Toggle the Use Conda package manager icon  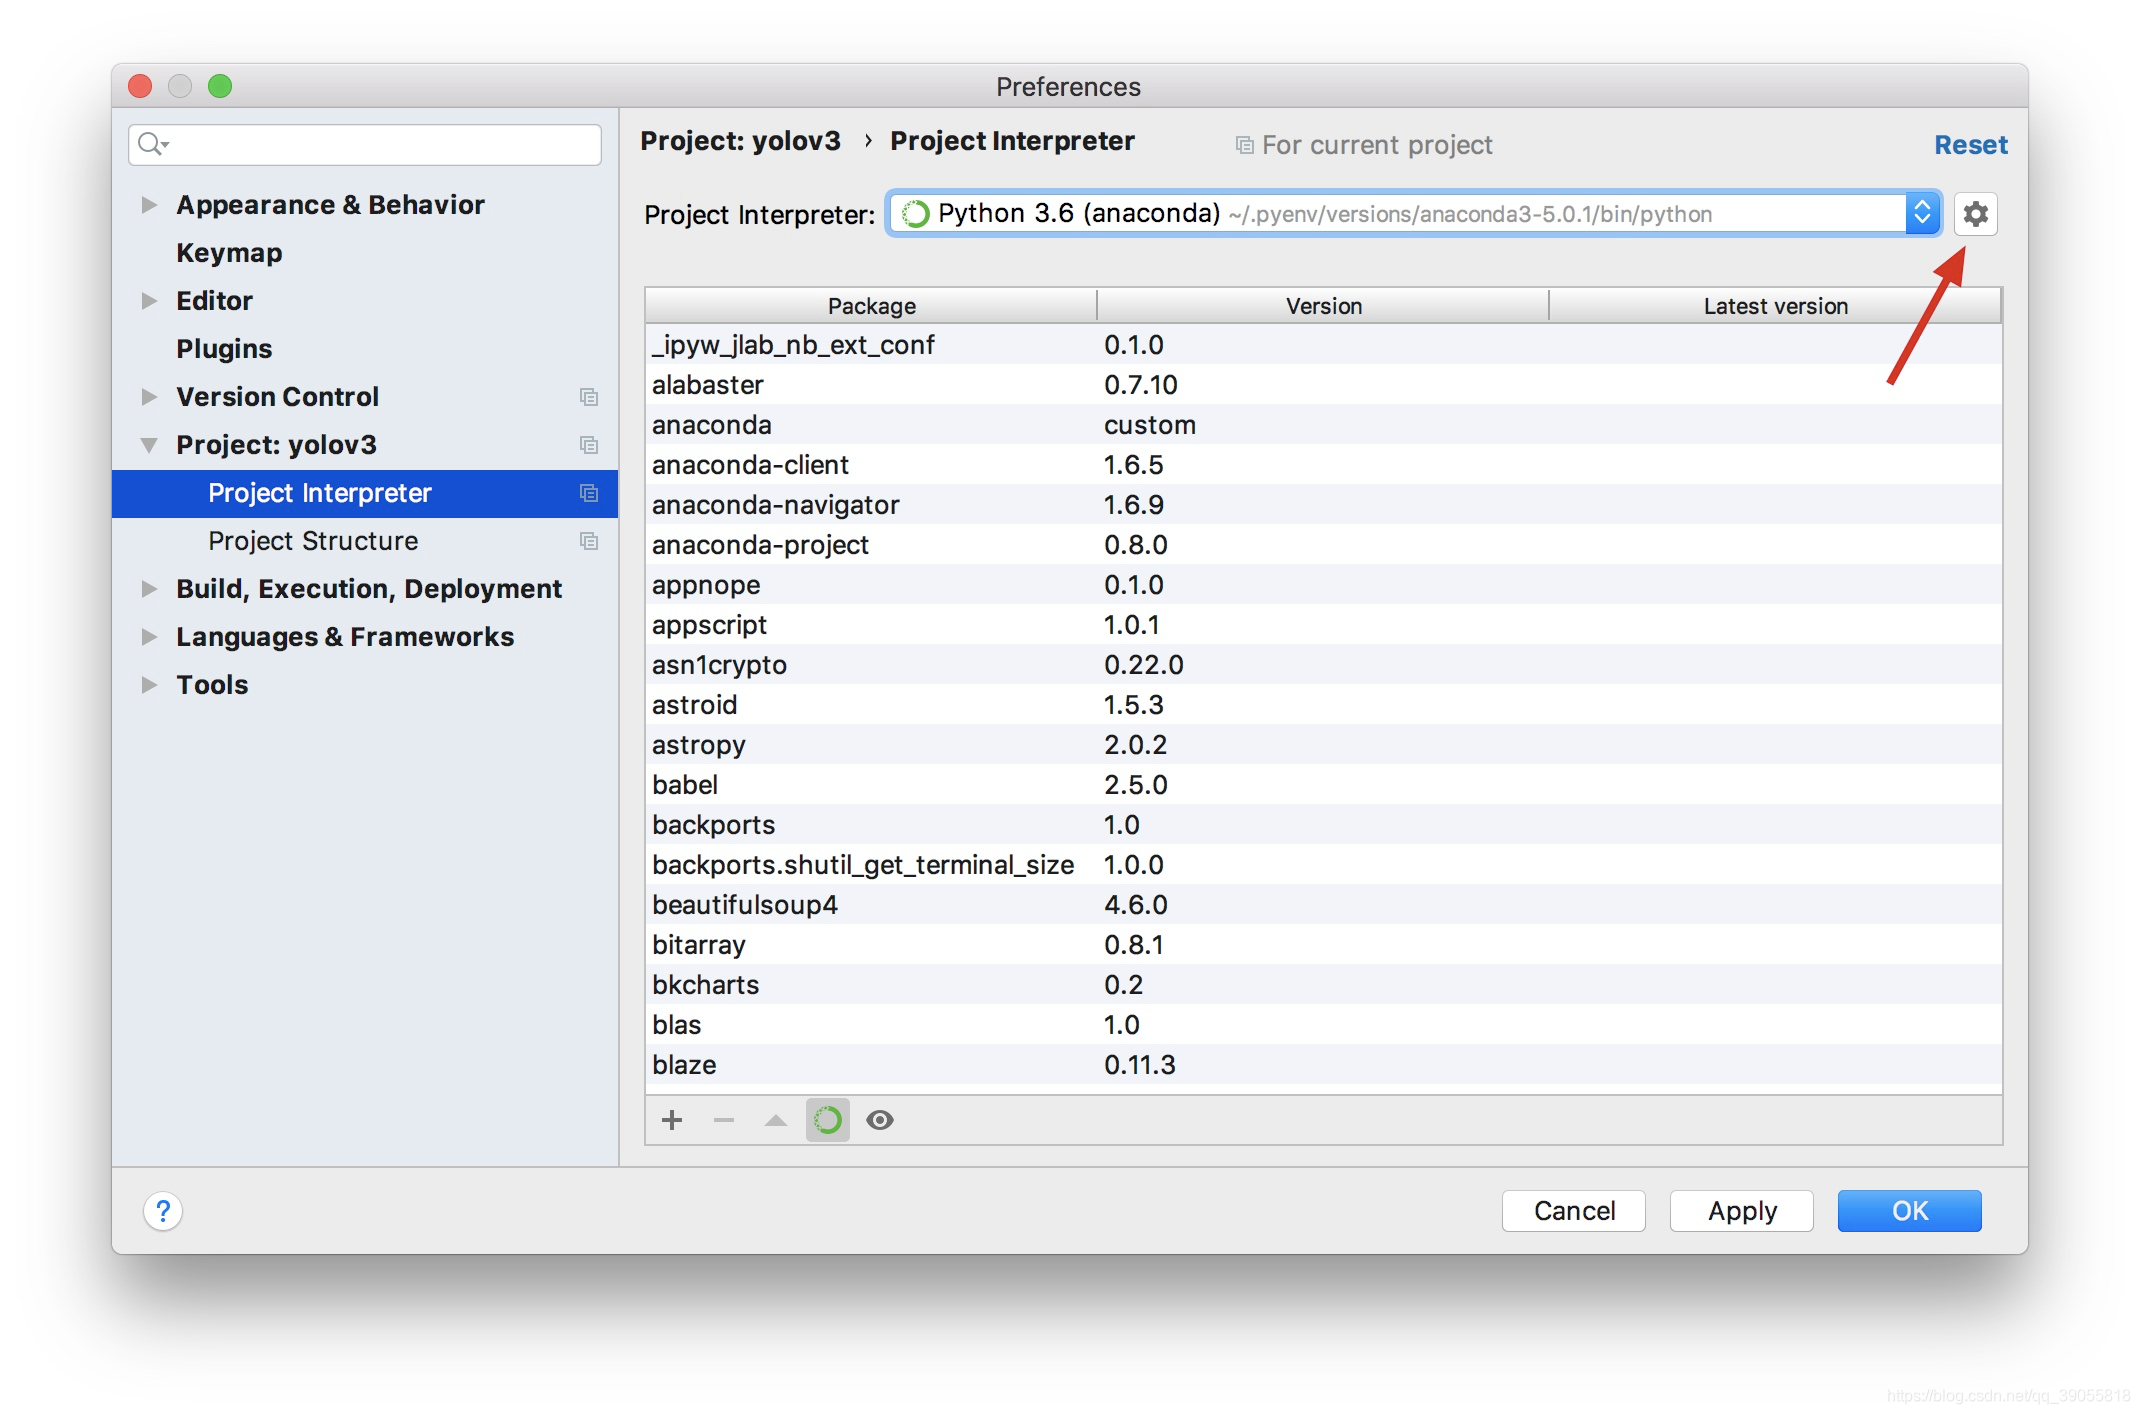tap(828, 1120)
